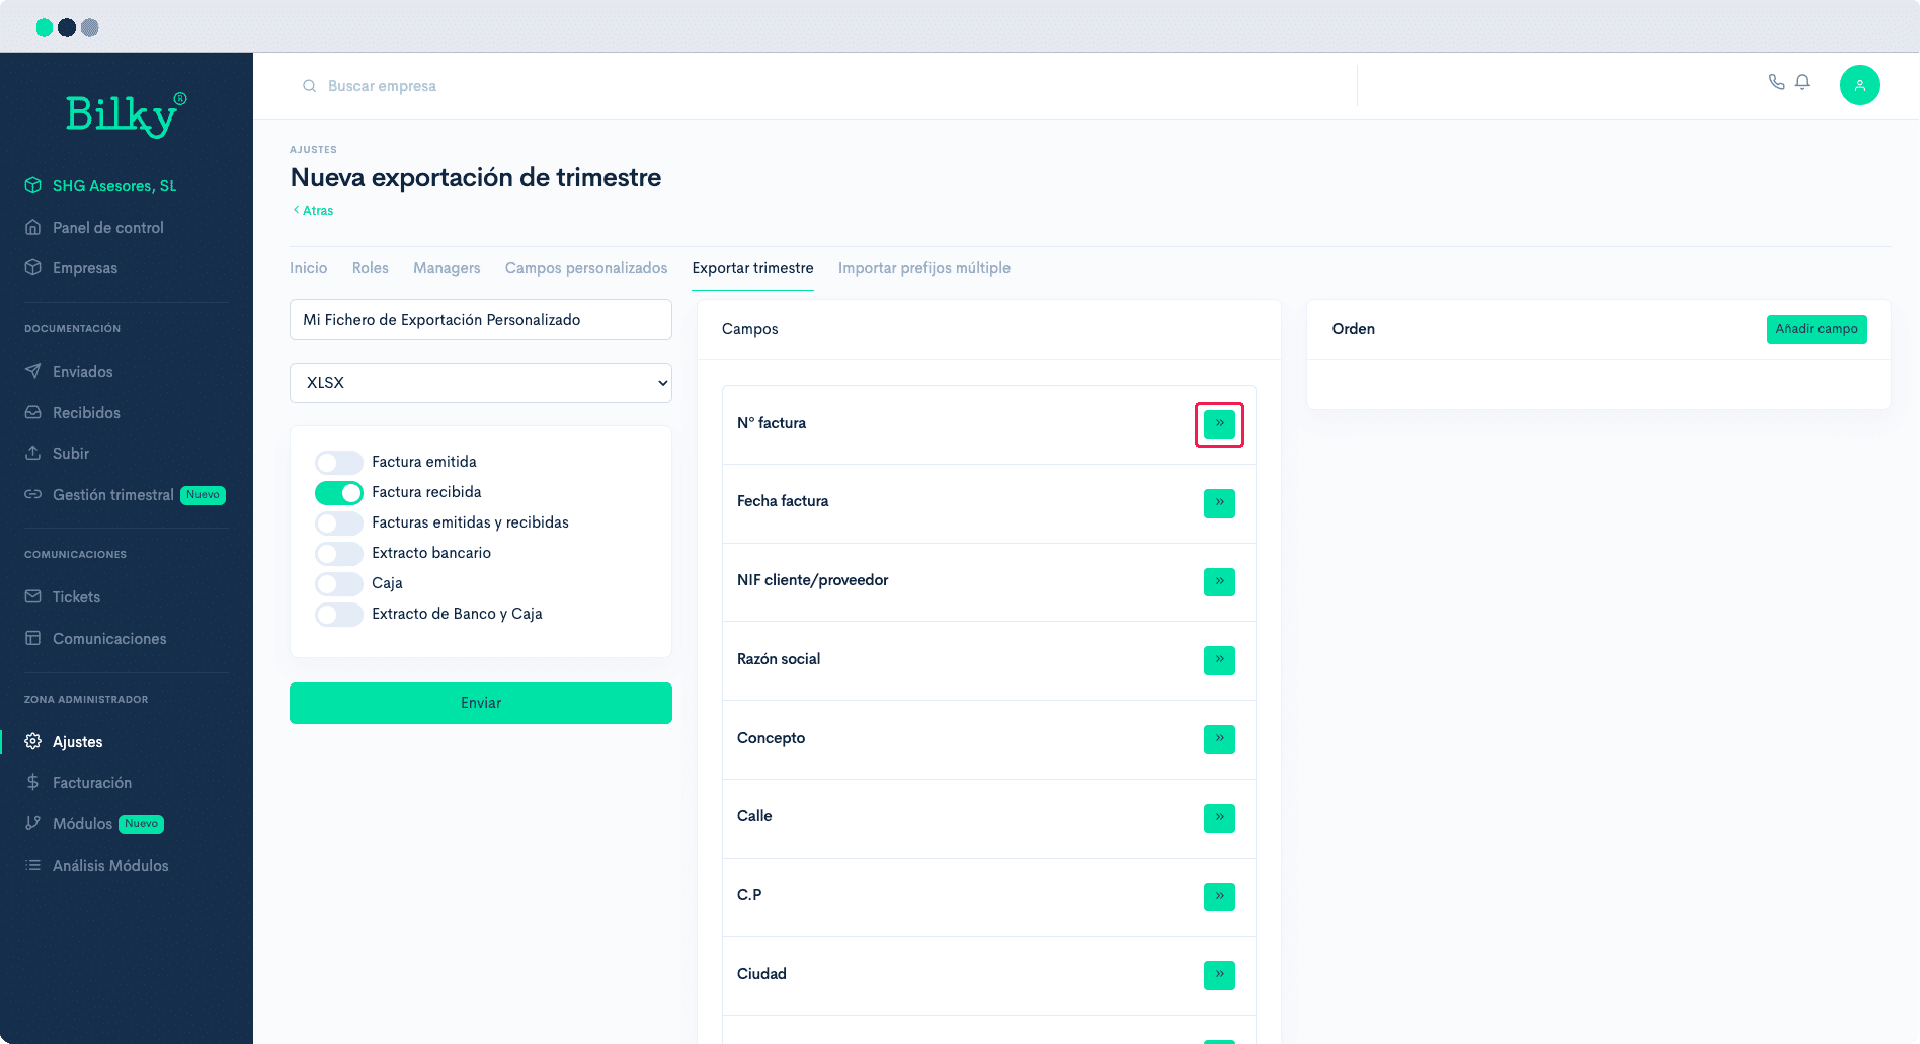Click the Ajustes gear icon
The height and width of the screenshot is (1044, 1920).
click(x=33, y=741)
